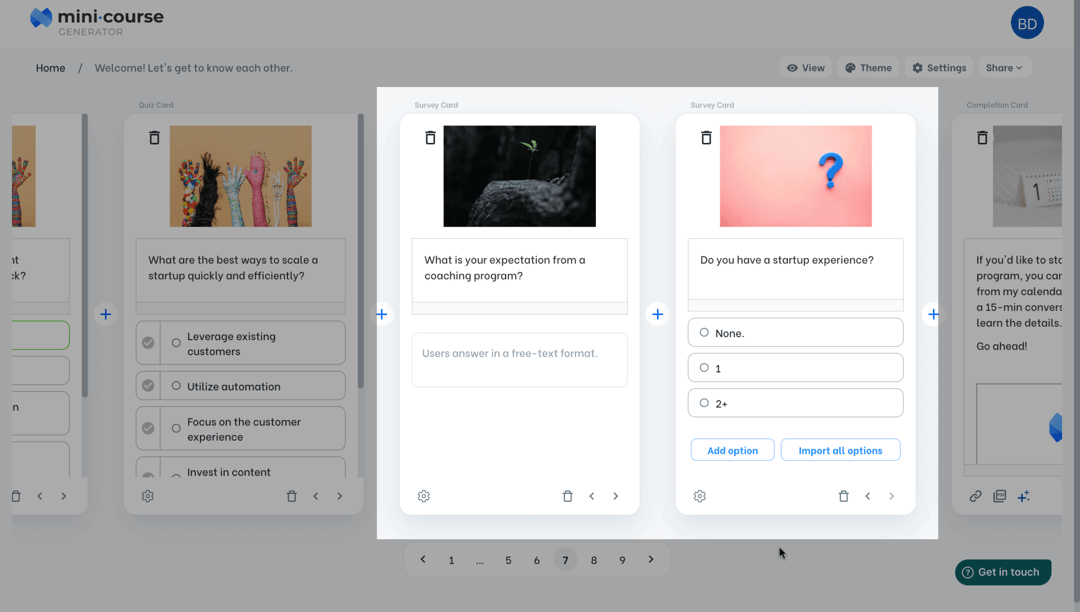Move coaching program card right

coord(616,496)
